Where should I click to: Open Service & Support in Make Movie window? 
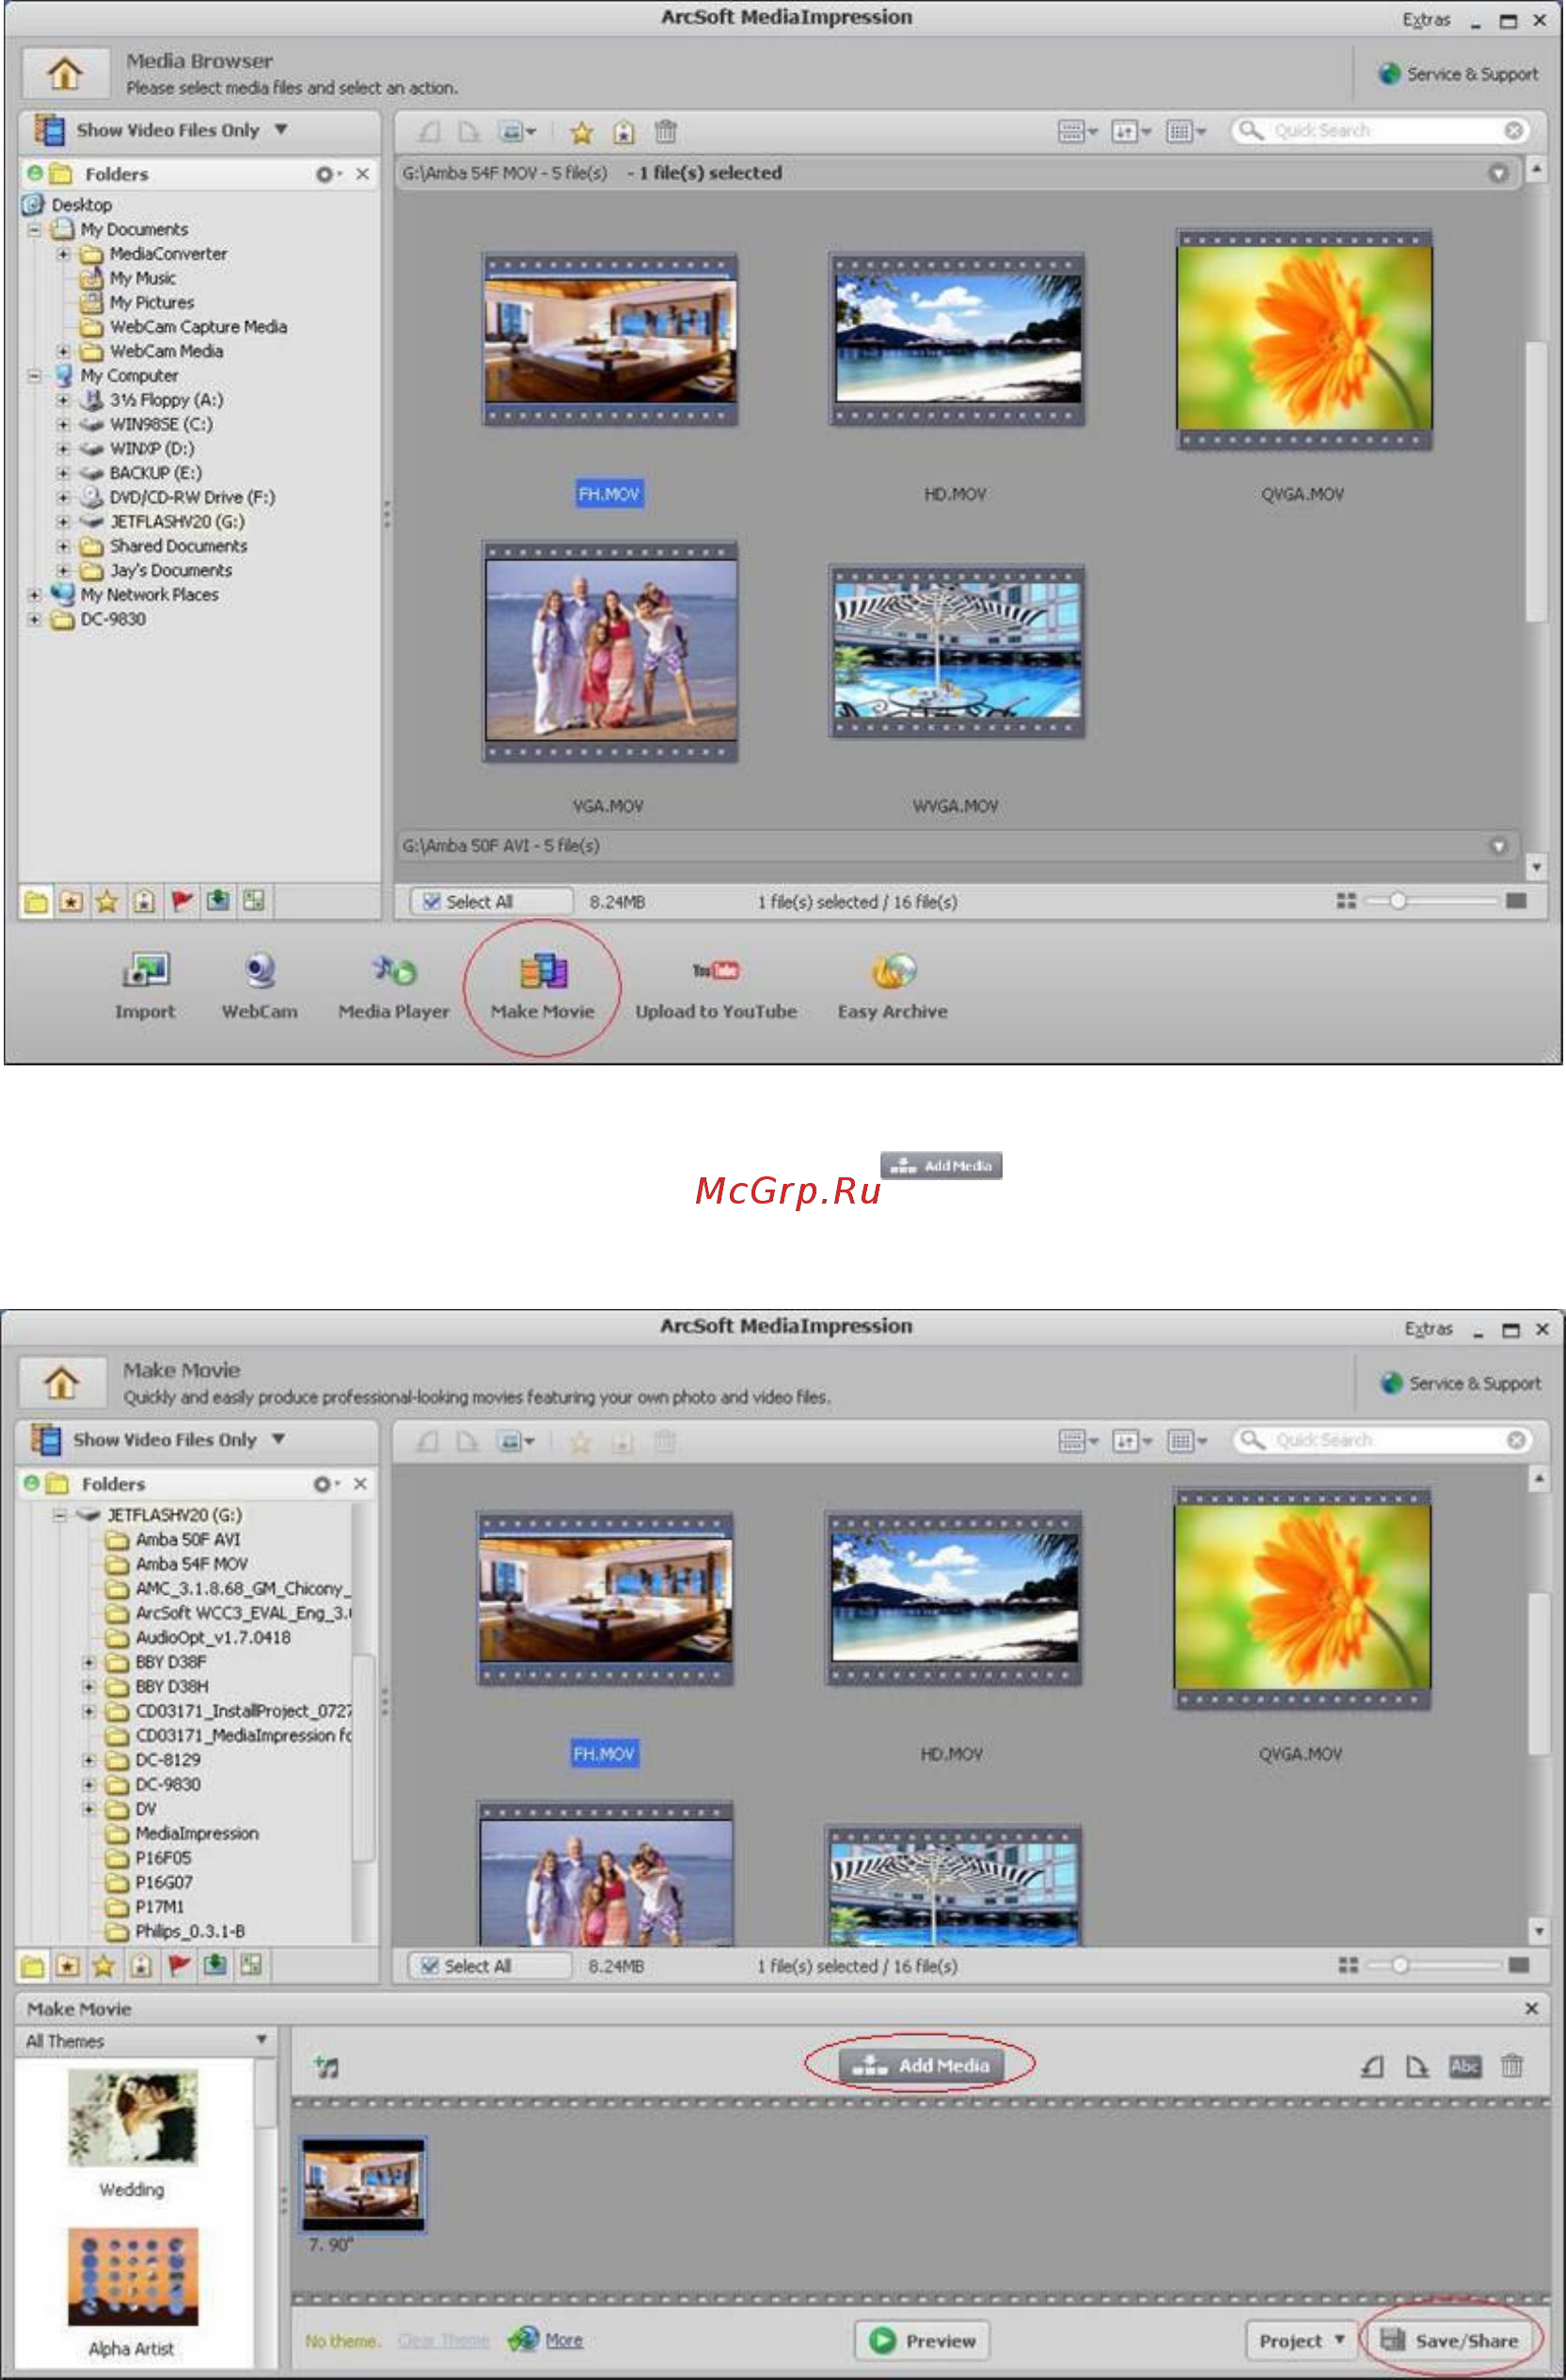click(x=1462, y=1383)
